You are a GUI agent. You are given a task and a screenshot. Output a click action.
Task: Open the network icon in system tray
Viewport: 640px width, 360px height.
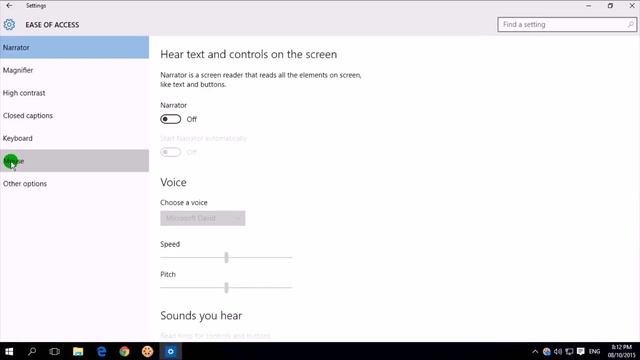[569, 351]
